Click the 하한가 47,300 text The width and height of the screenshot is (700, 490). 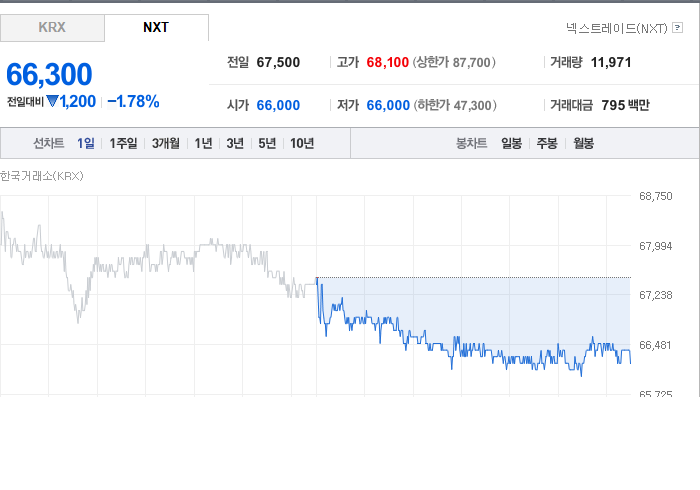click(x=455, y=105)
